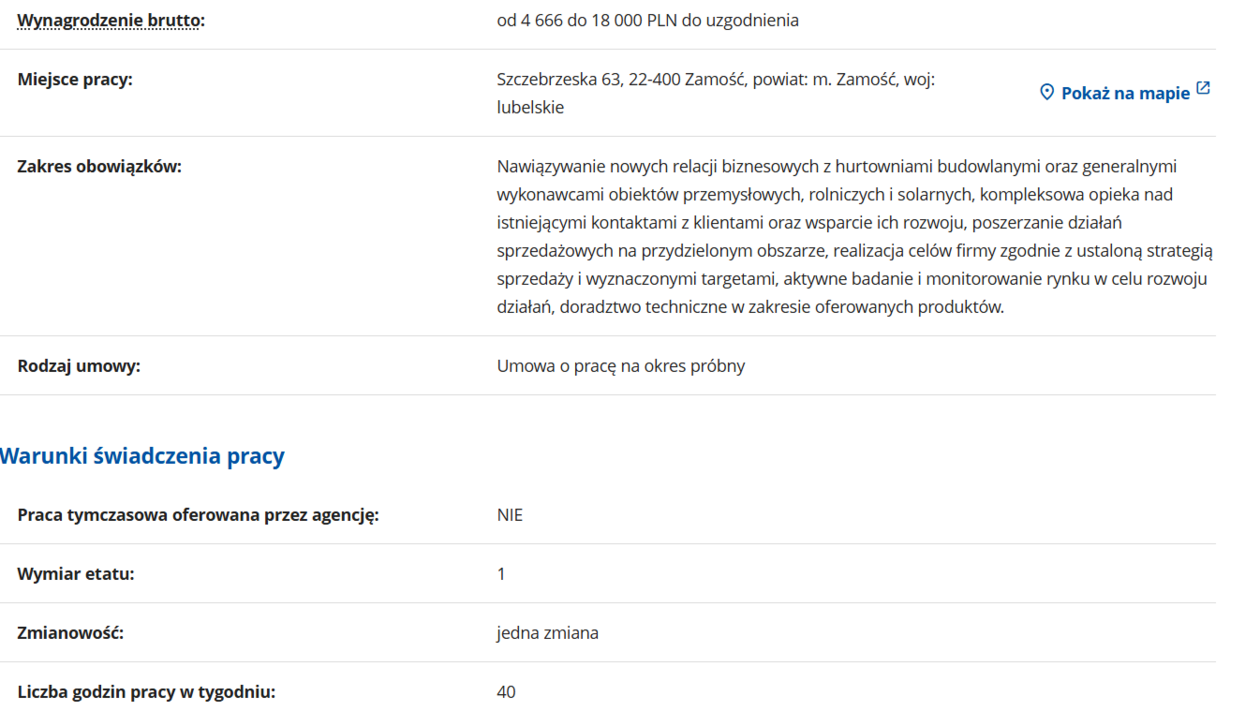Screen dimensions: 1260x711
Task: Click the map pin icon
Action: 1047,92
